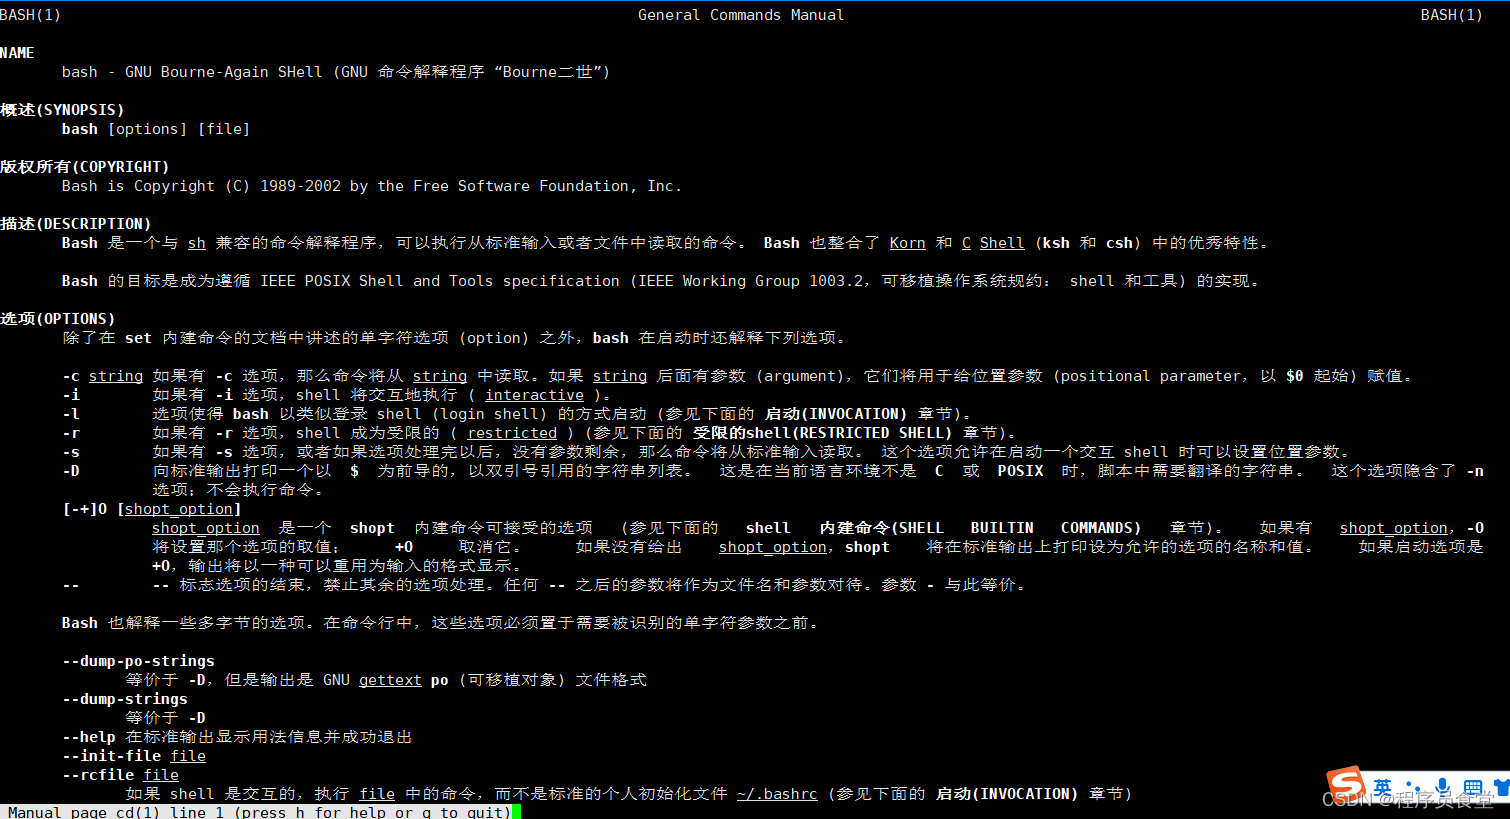Toggle the 英 Chinese/English input mode
Screen dimensions: 1510x819
[x=1383, y=787]
